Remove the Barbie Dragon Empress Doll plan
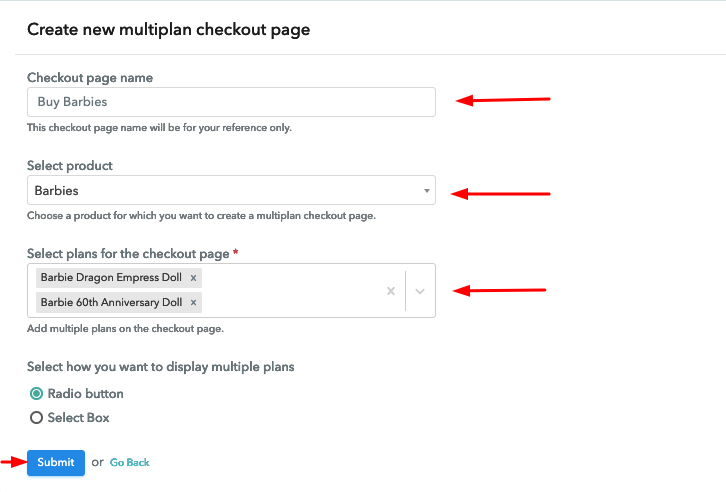The height and width of the screenshot is (492, 726). (x=193, y=277)
